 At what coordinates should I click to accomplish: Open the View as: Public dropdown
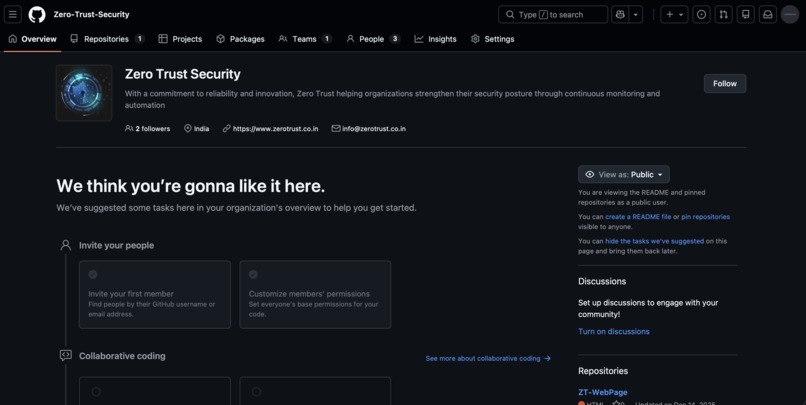tap(624, 175)
